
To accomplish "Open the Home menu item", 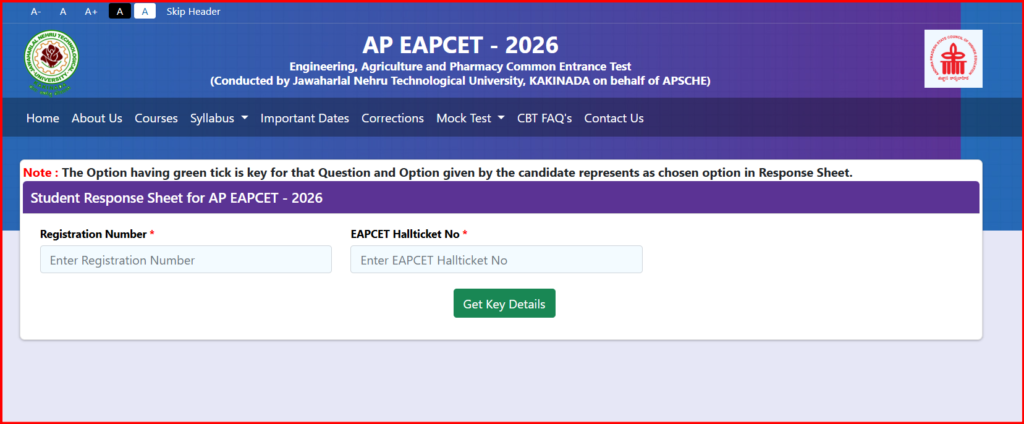I will tap(42, 118).
